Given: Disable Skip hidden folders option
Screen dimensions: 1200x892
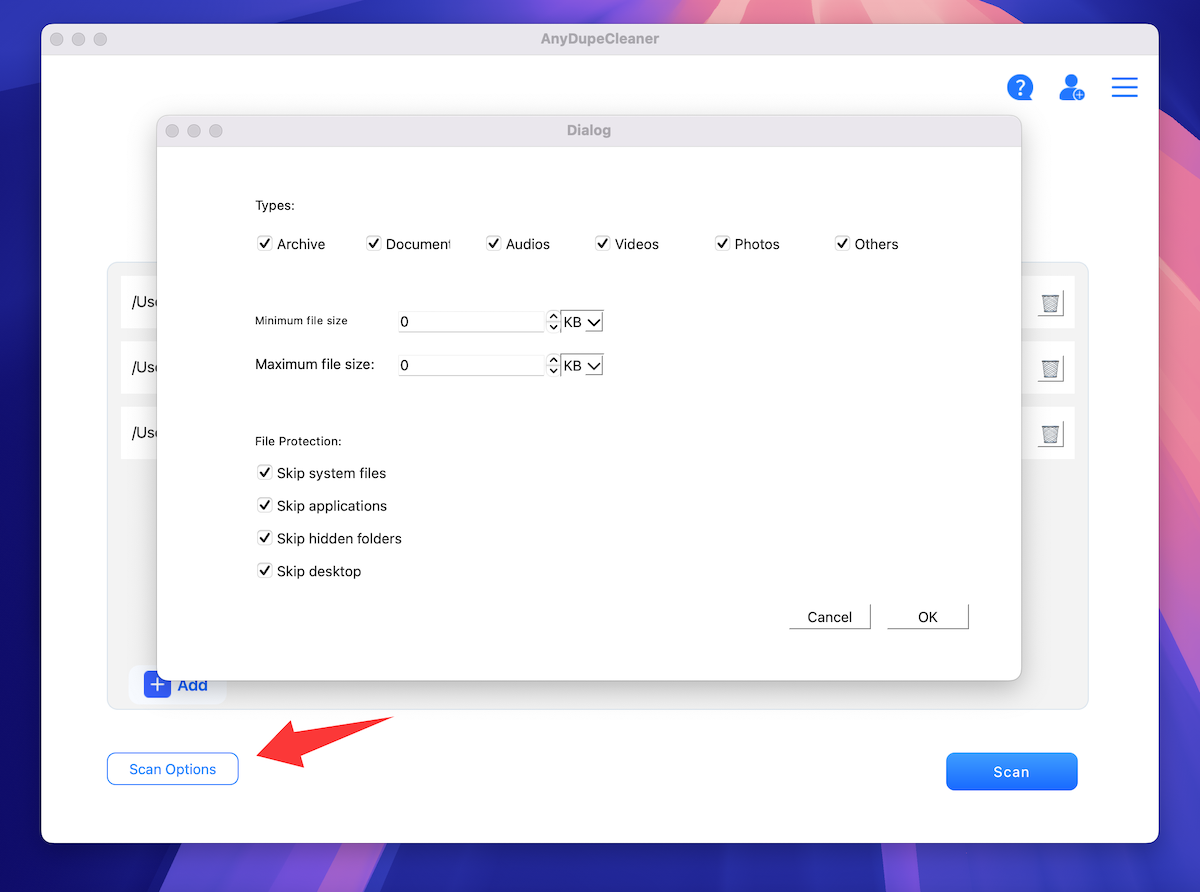Looking at the screenshot, I should (x=265, y=538).
